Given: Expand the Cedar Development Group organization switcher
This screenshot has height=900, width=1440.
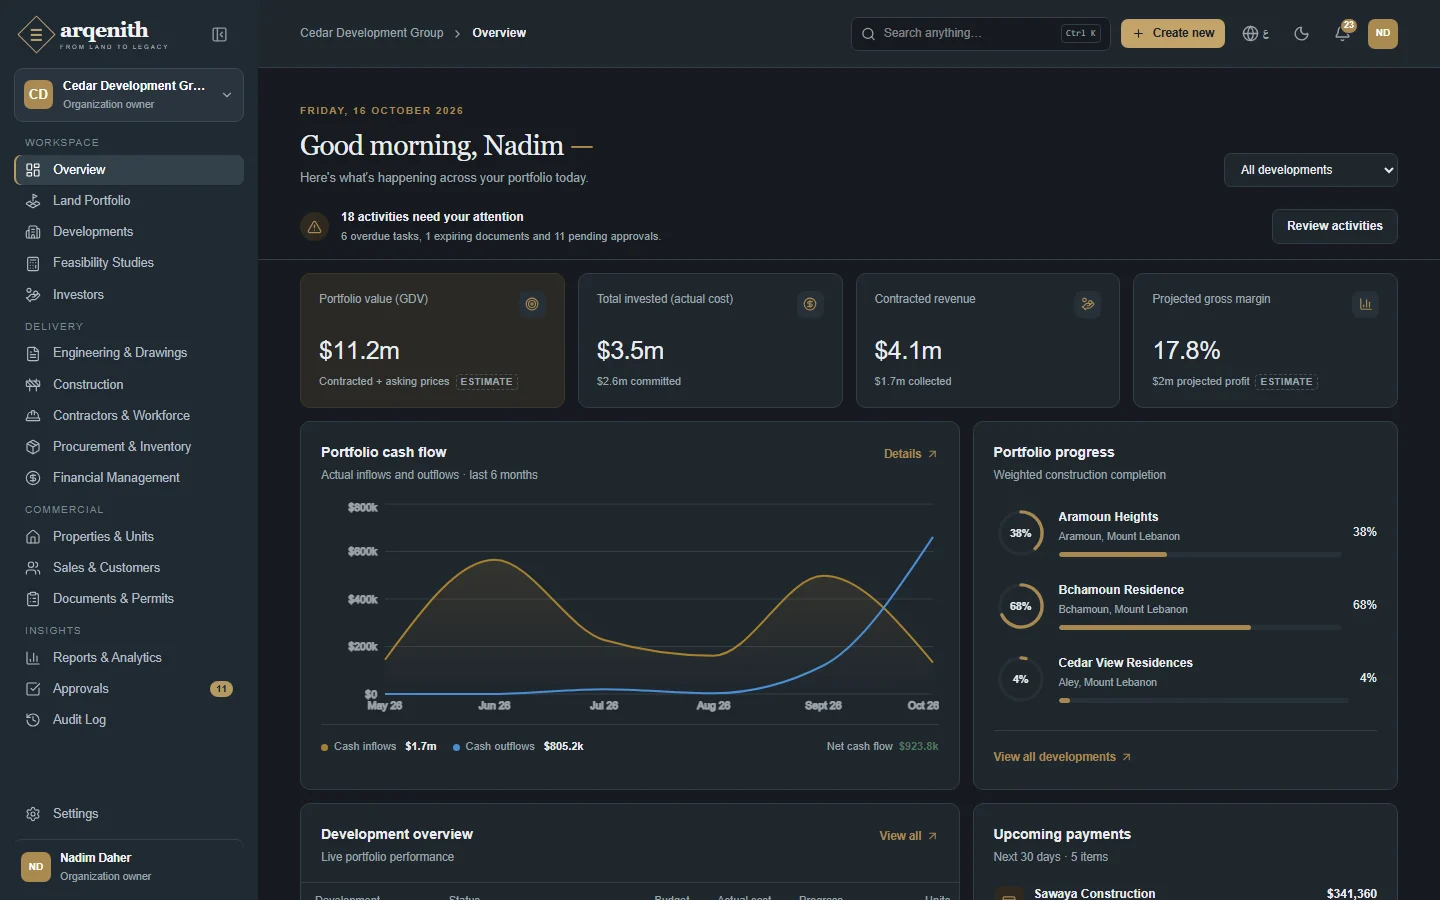Looking at the screenshot, I should point(129,95).
